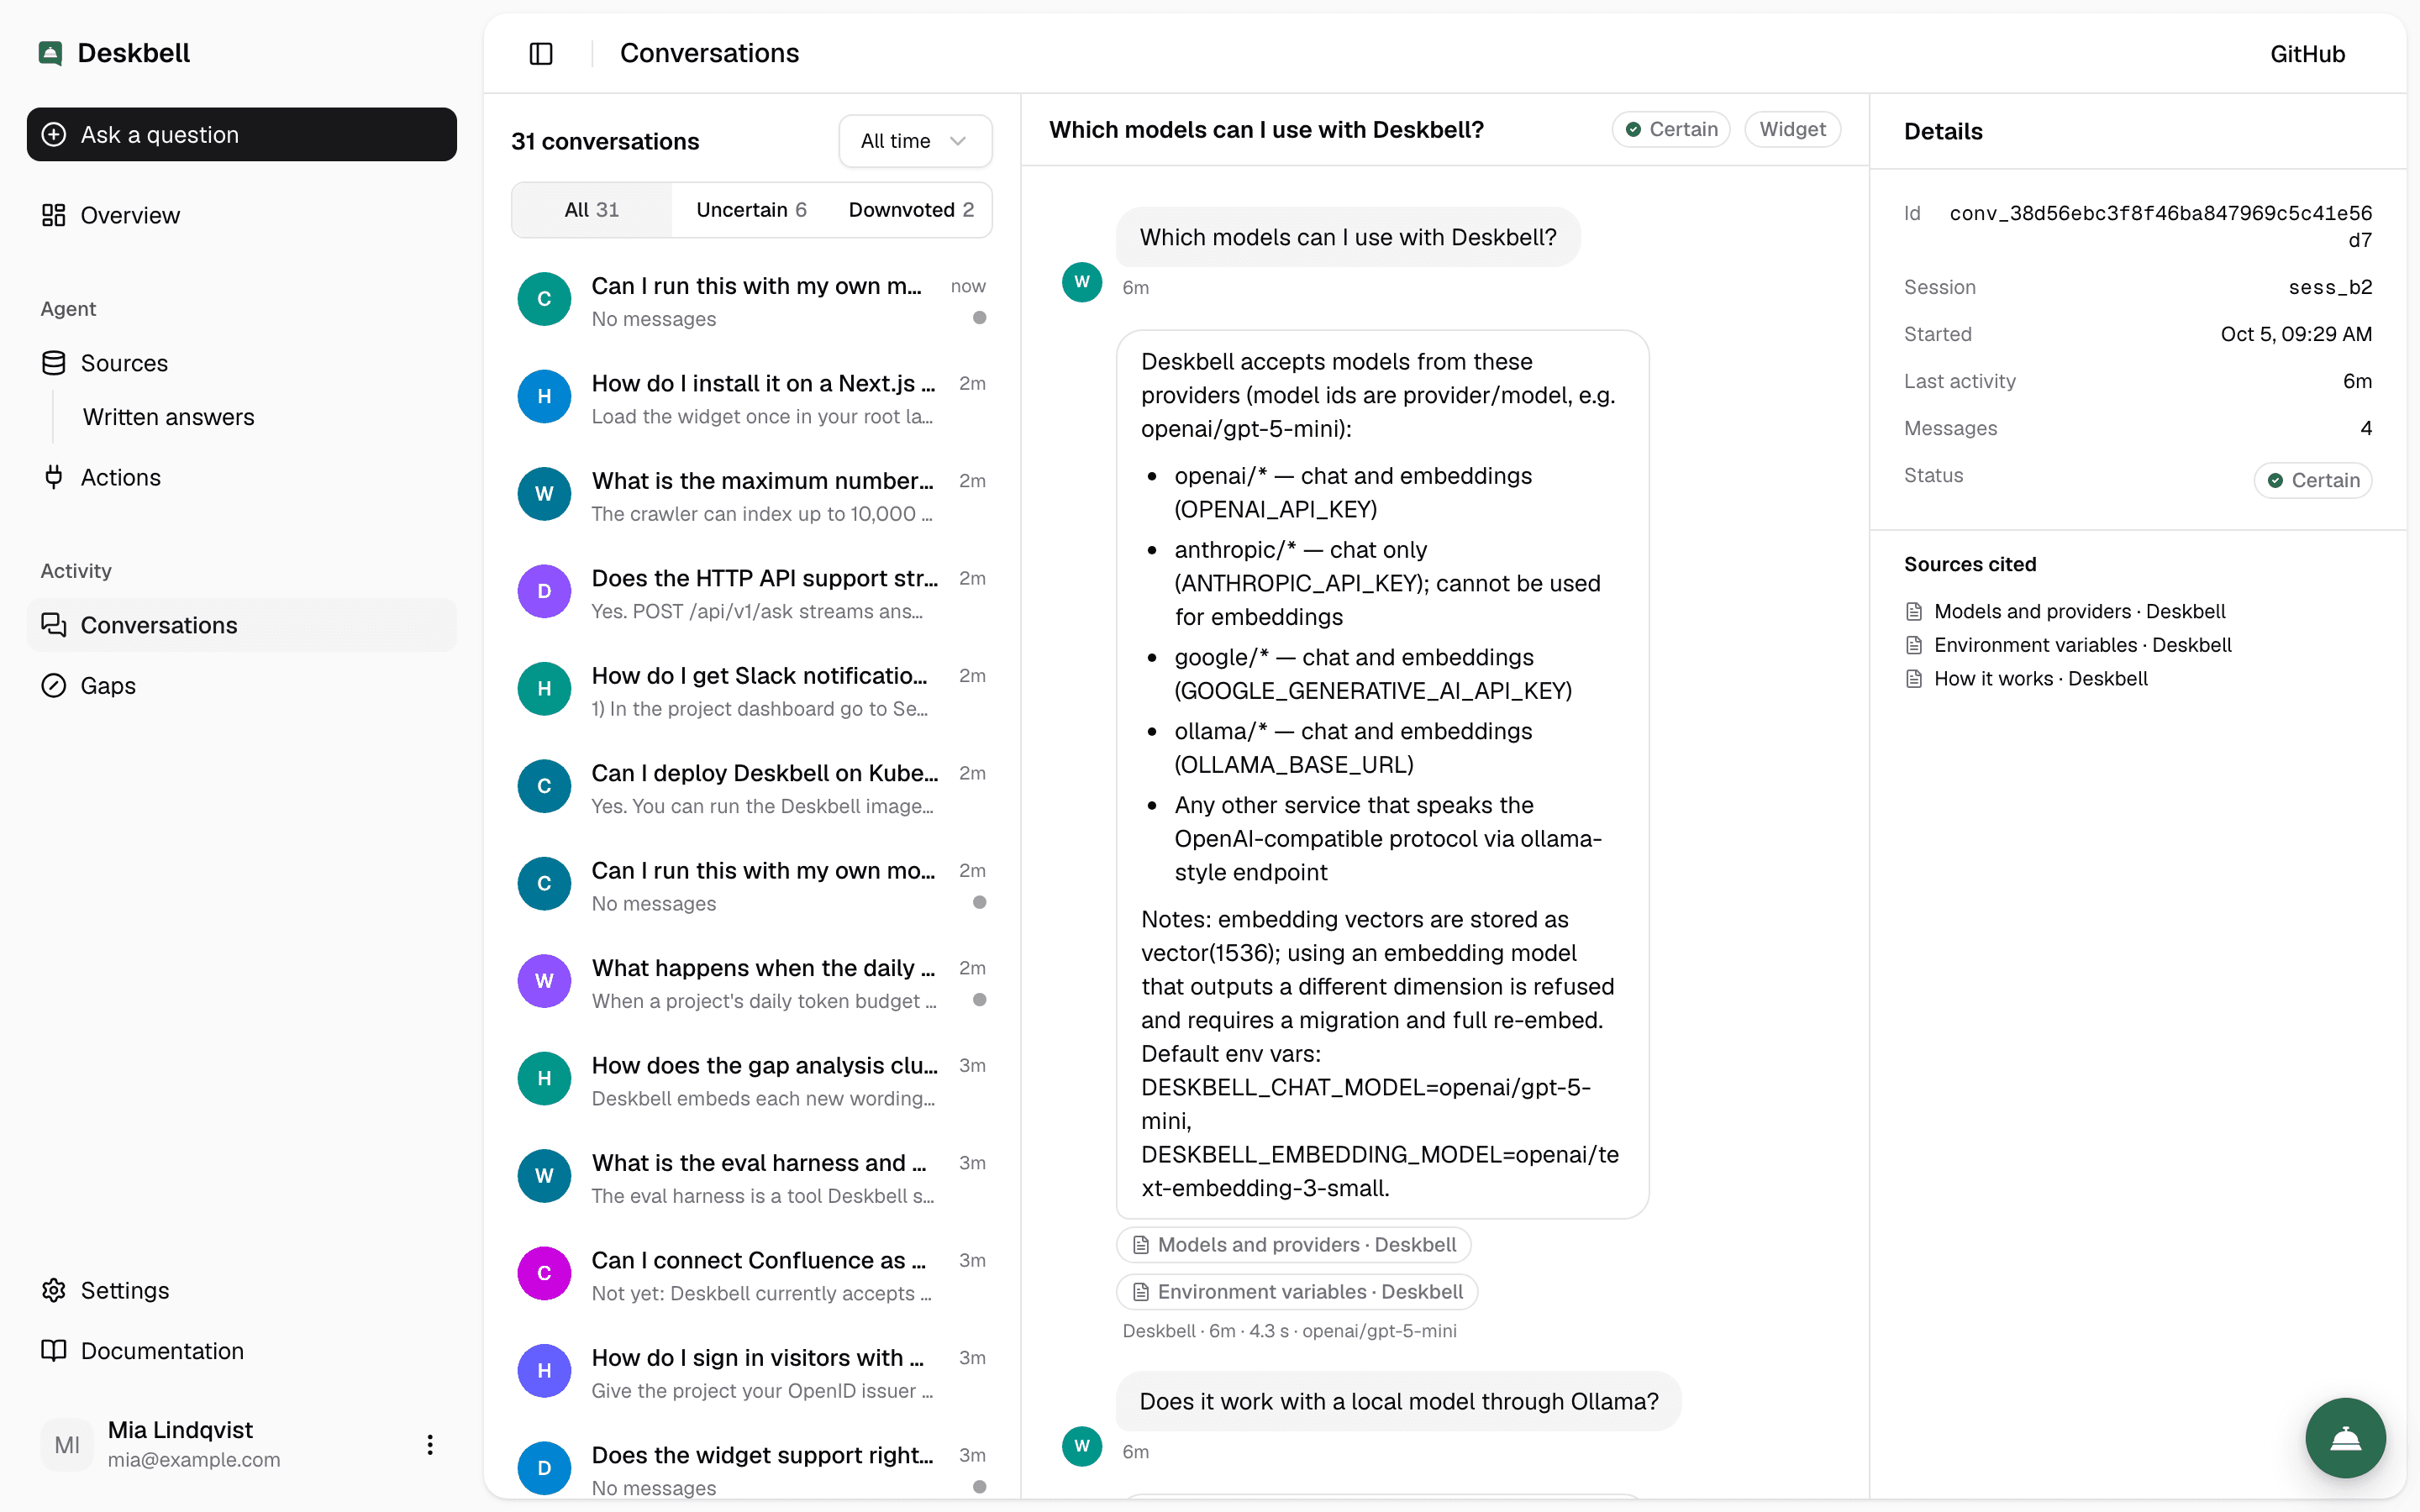This screenshot has height=1512, width=2420.
Task: Click Mia Lindqvist account name
Action: point(180,1430)
